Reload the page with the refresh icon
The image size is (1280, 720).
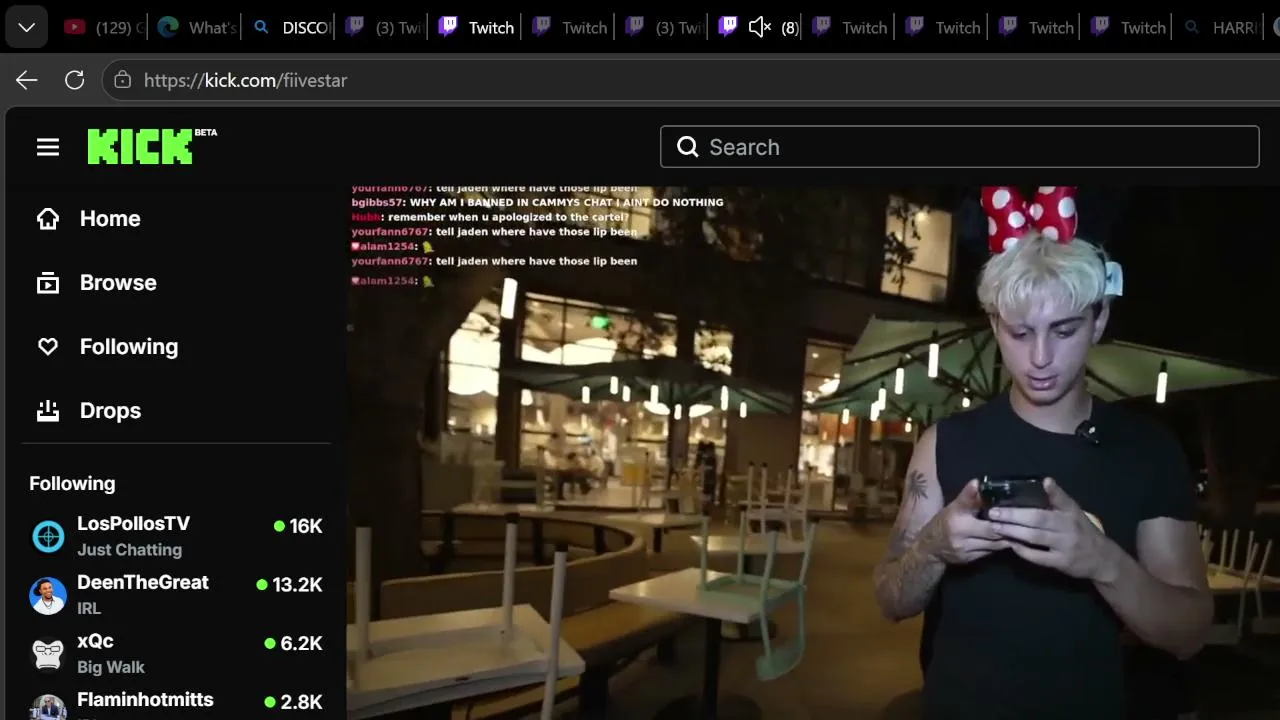[x=75, y=80]
